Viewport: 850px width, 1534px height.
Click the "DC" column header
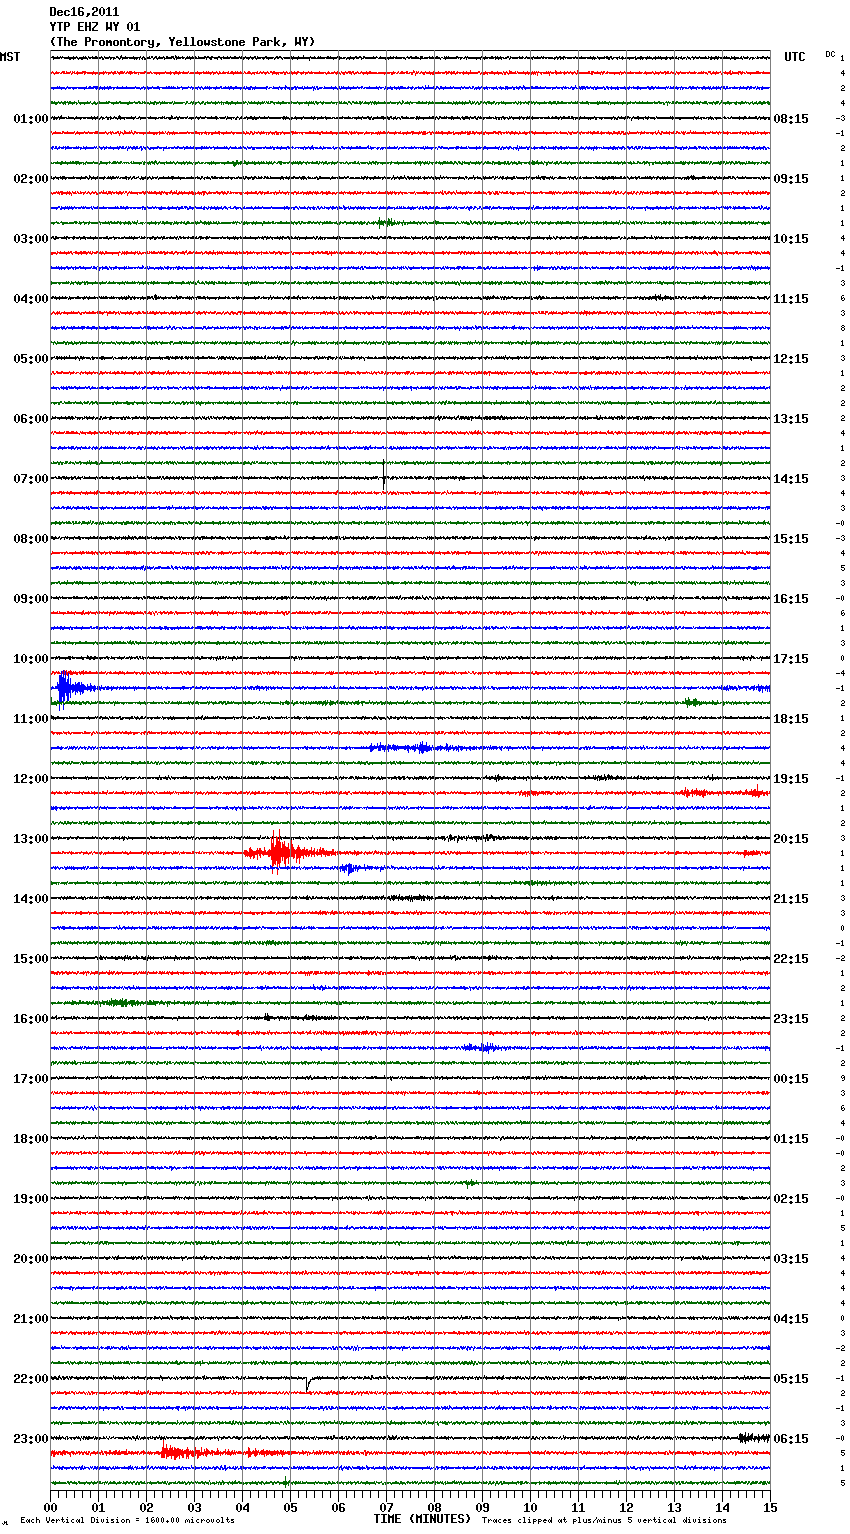click(830, 54)
